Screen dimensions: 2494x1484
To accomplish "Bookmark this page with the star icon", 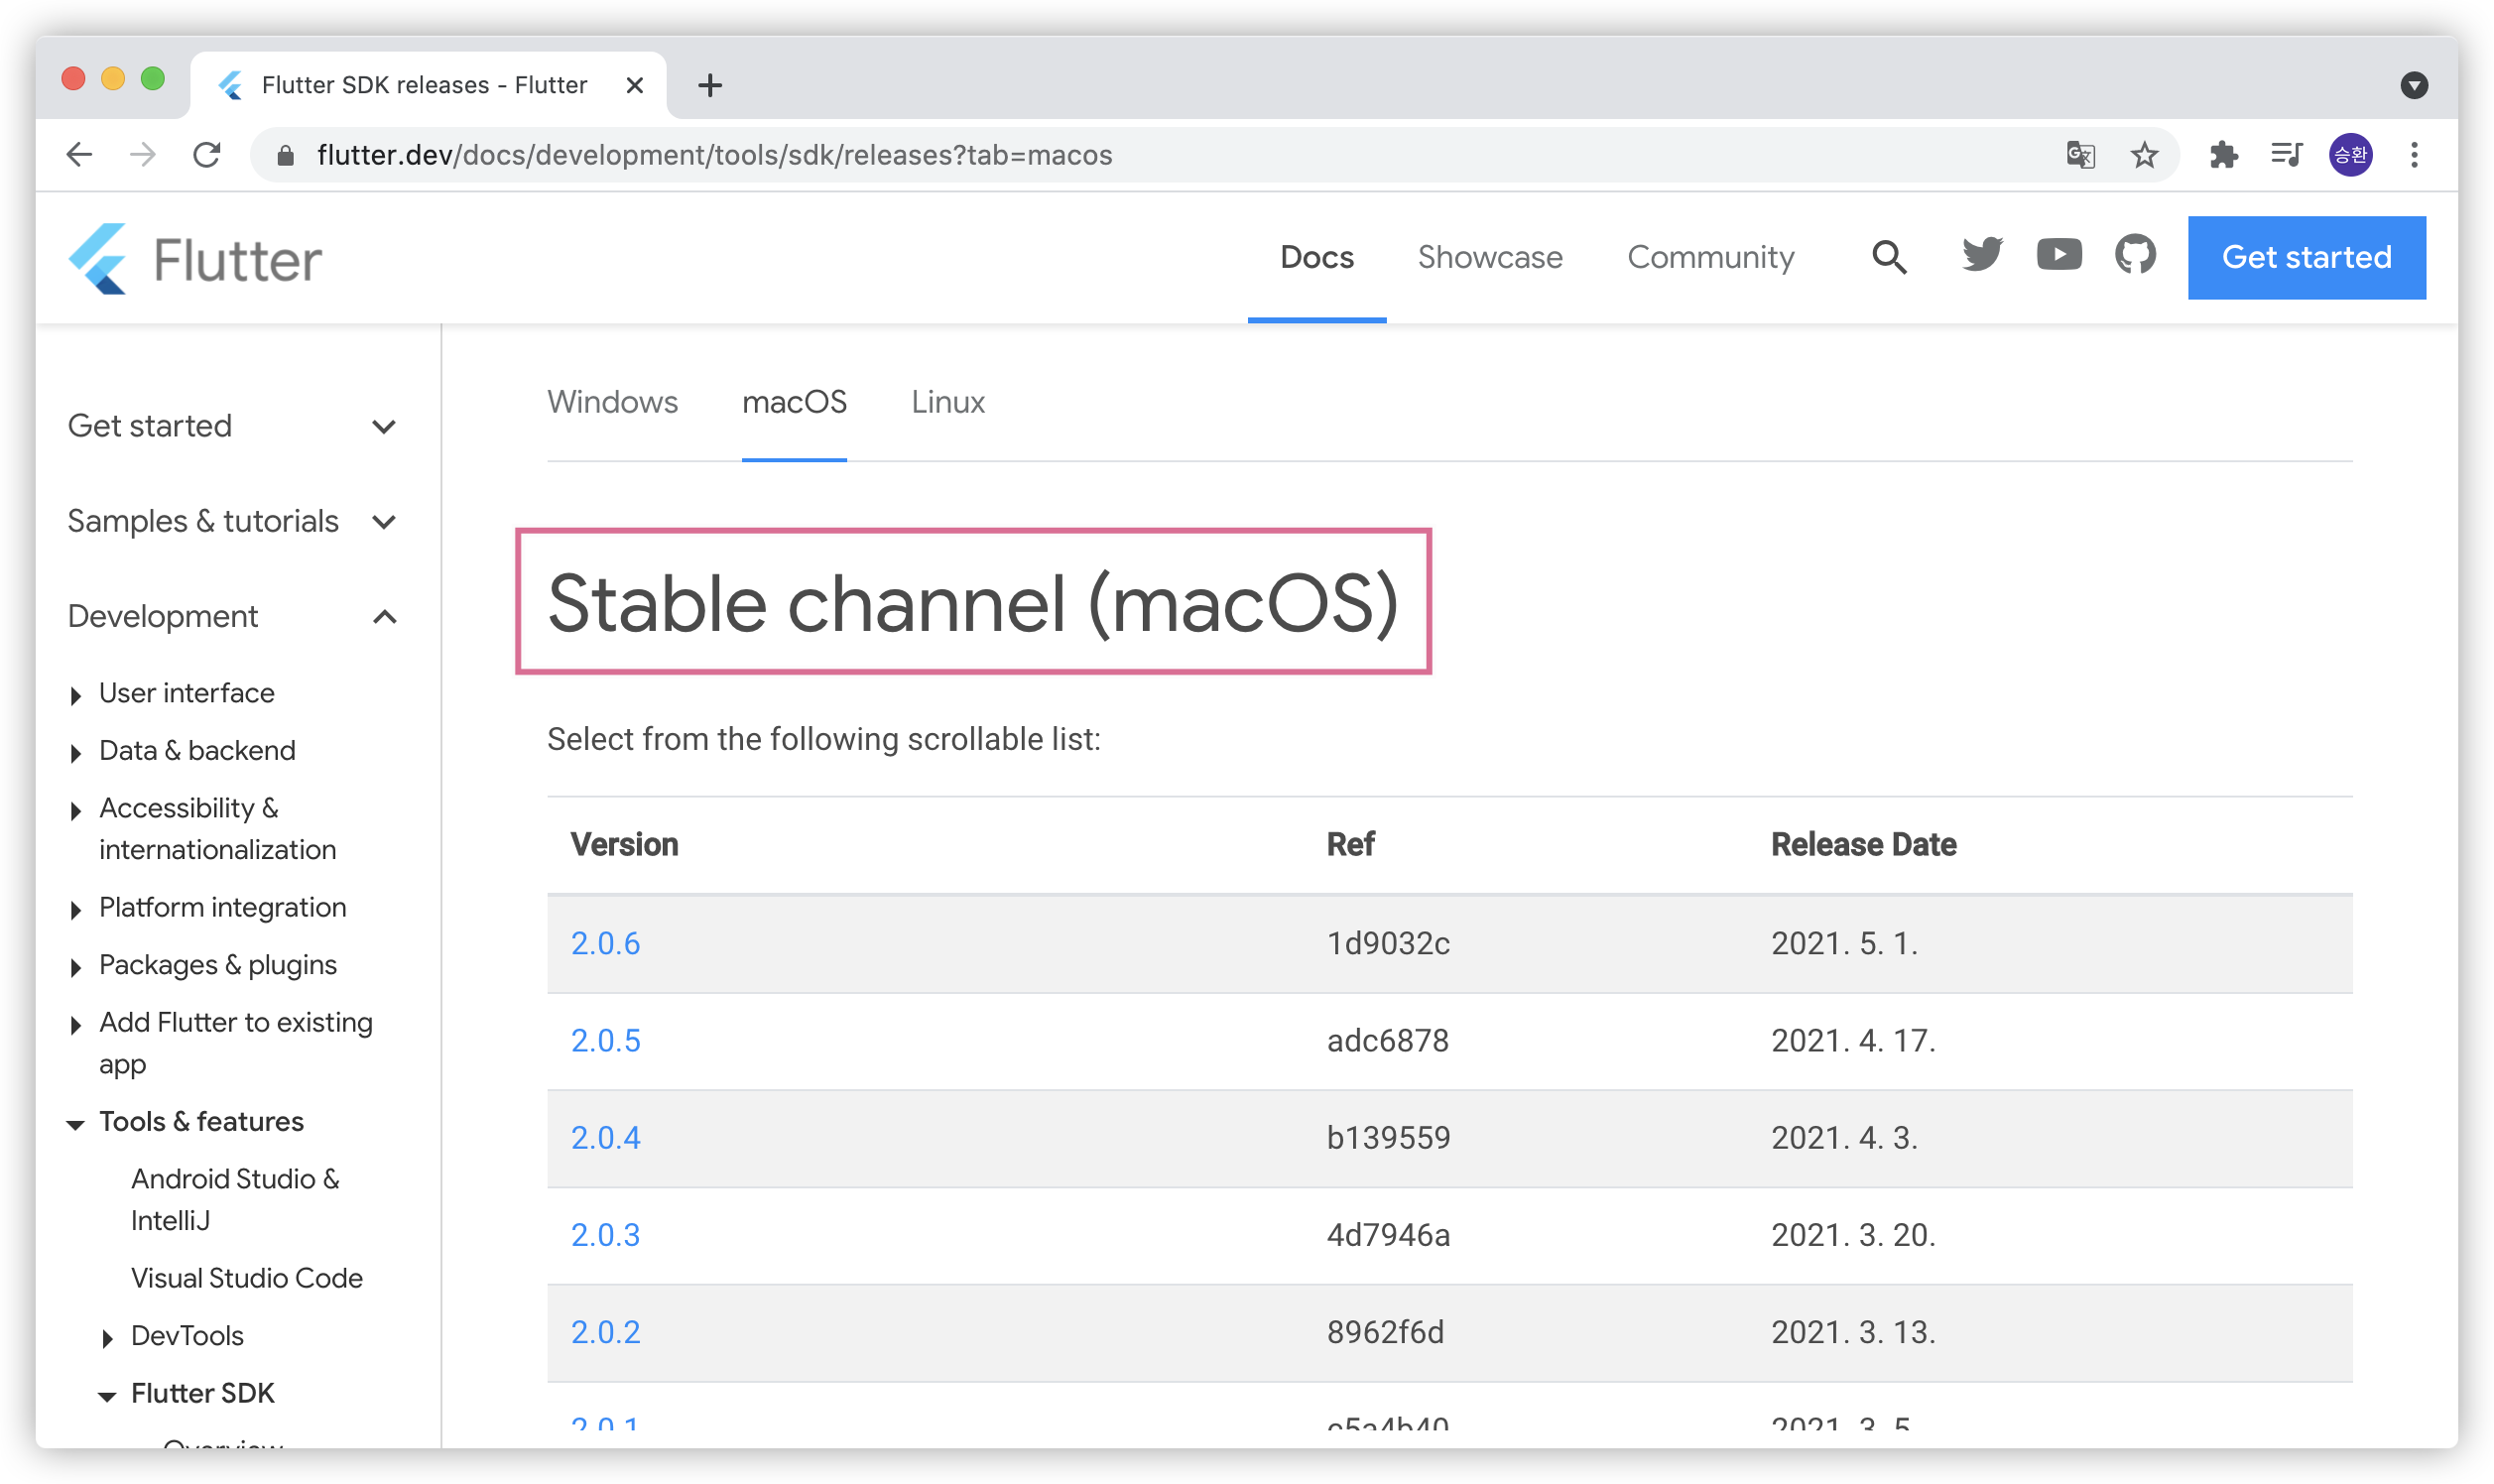I will [2144, 155].
